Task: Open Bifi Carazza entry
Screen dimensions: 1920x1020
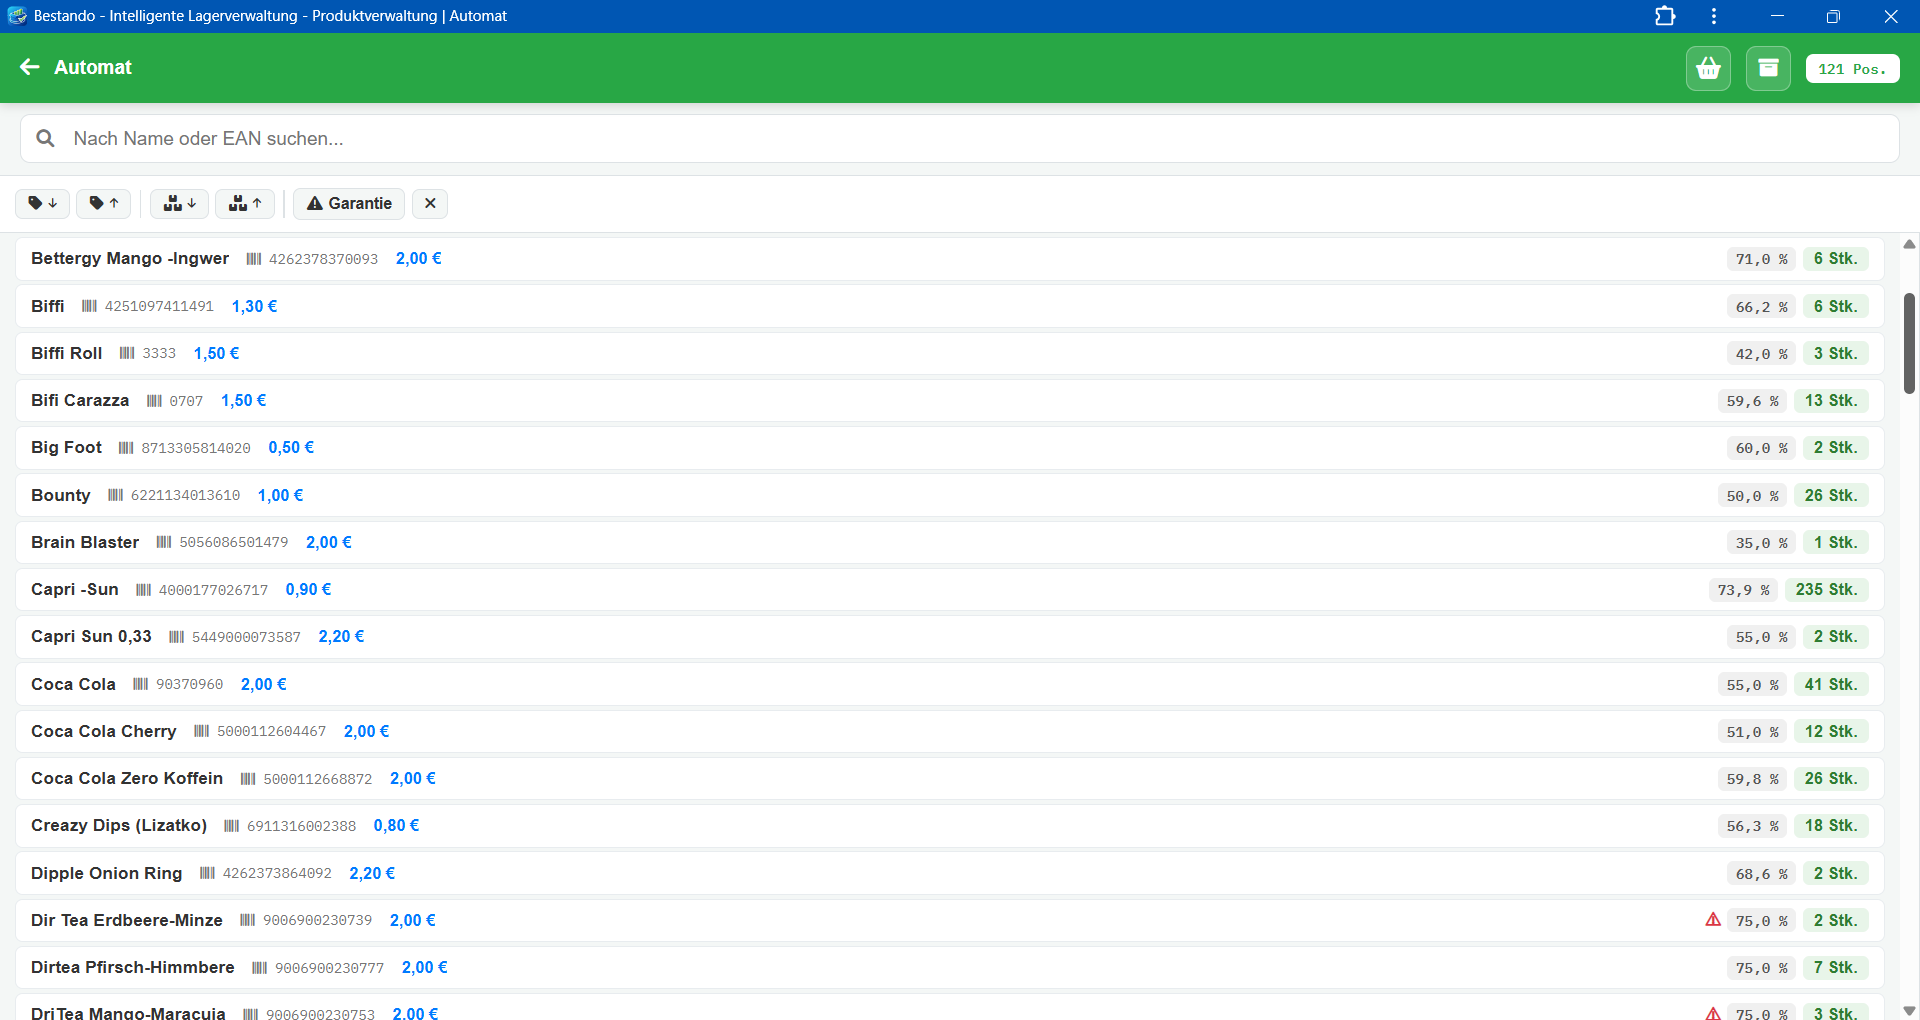Action: (950, 400)
